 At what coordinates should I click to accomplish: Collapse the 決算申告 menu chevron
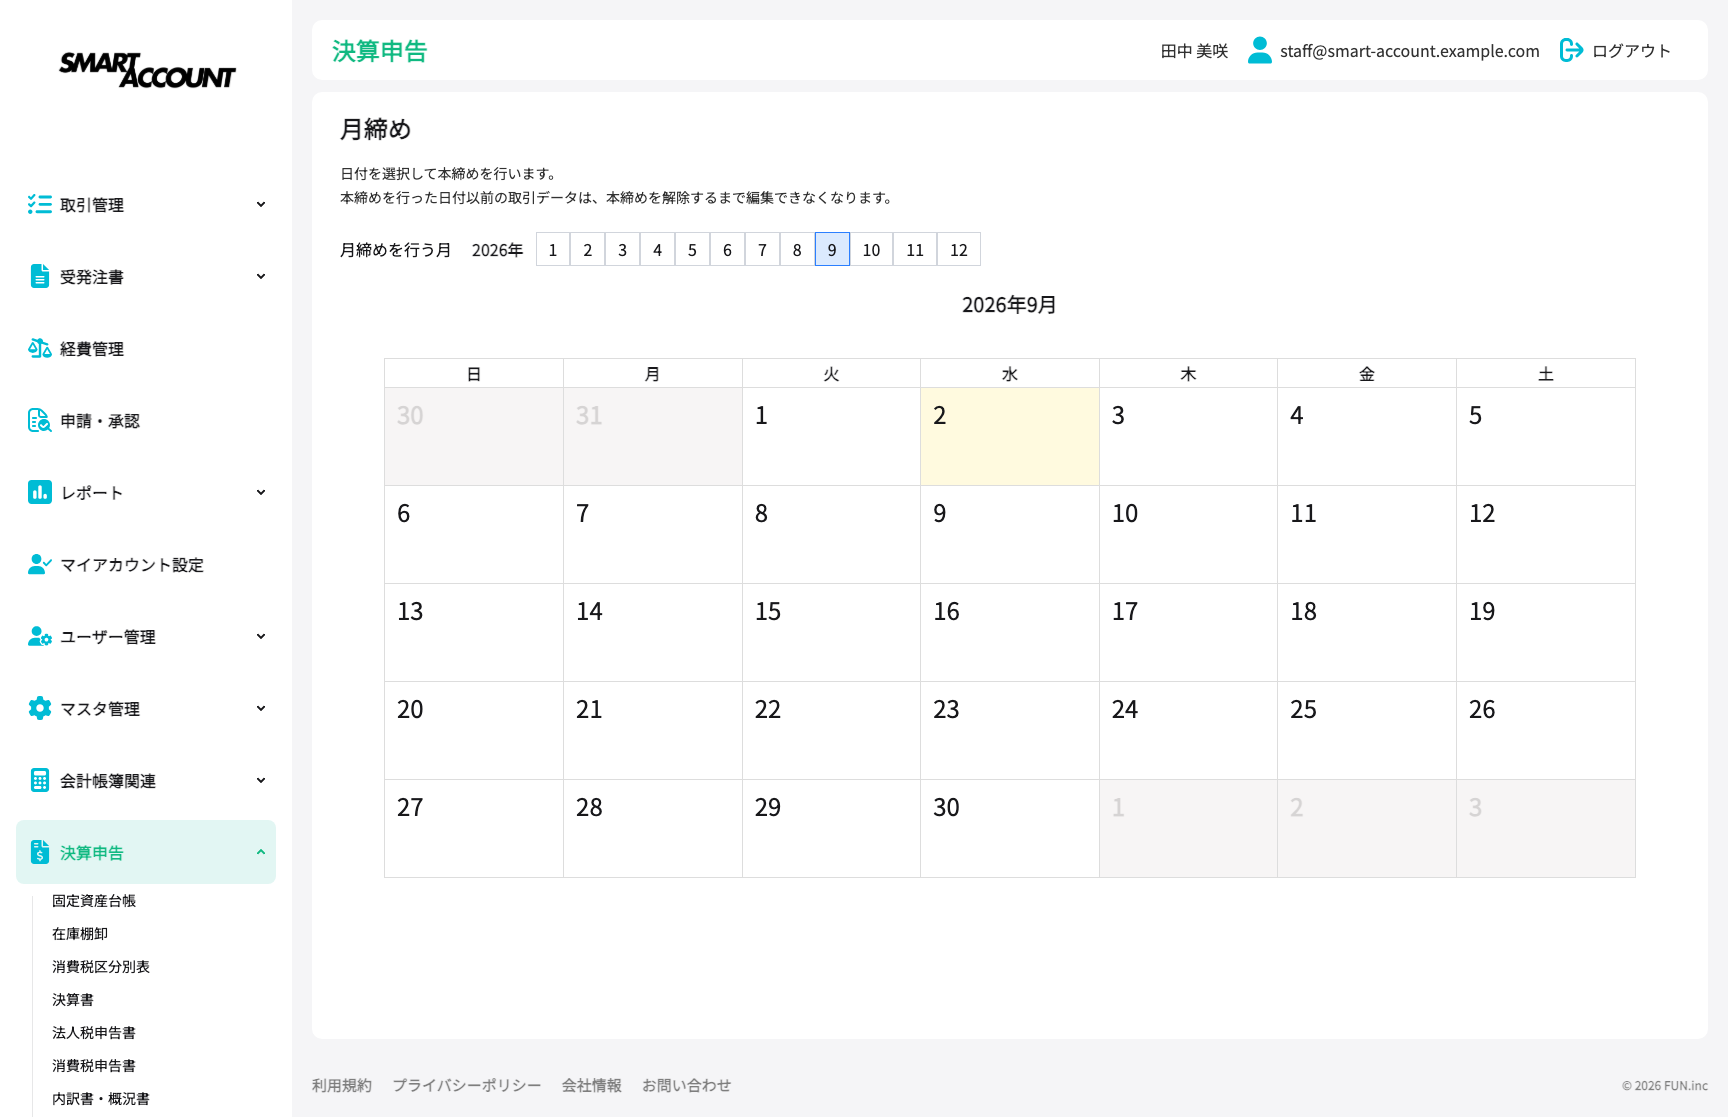click(x=261, y=853)
